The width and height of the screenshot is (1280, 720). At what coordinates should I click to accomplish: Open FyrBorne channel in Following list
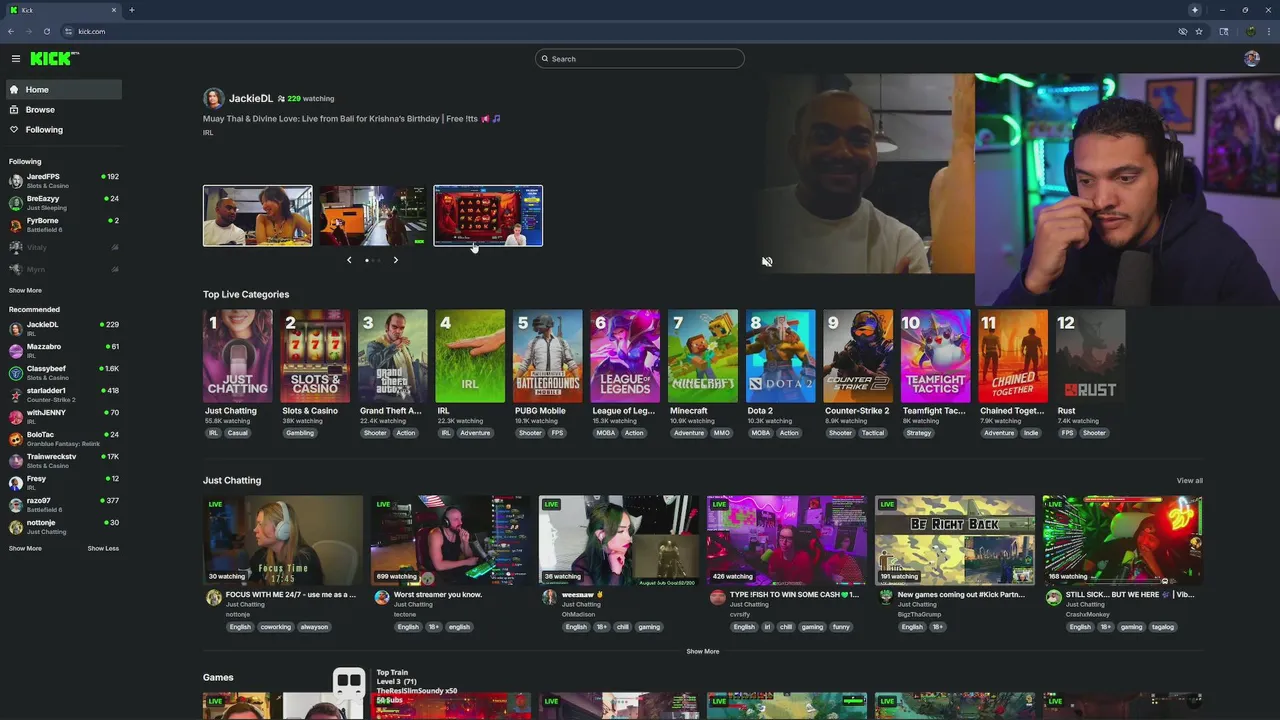[64, 225]
